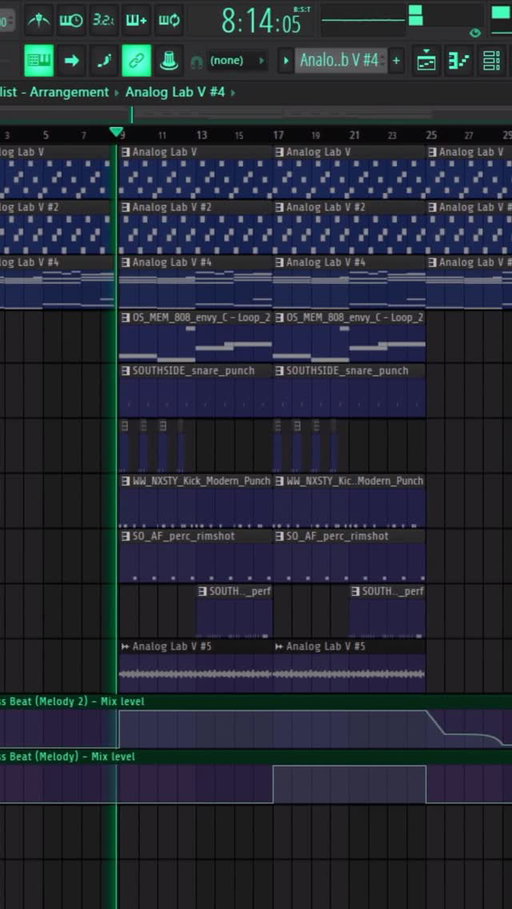Toggle the eye icon under output meter
The width and height of the screenshot is (512, 909).
(475, 33)
